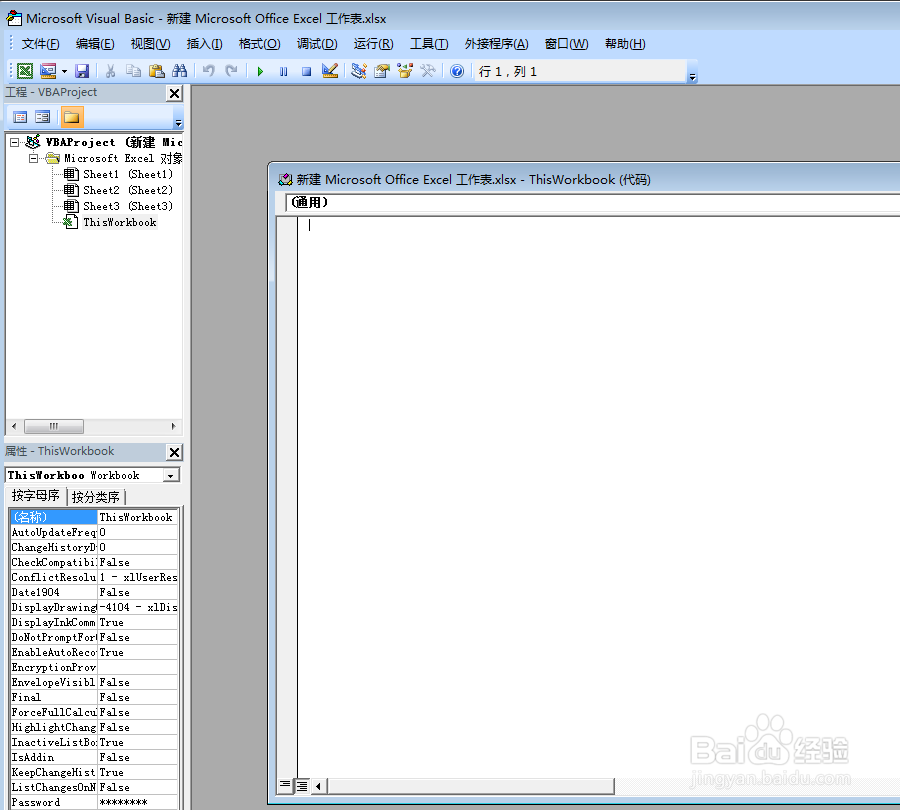This screenshot has height=810, width=900.
Task: Click the Find binoculars icon
Action: click(x=180, y=71)
